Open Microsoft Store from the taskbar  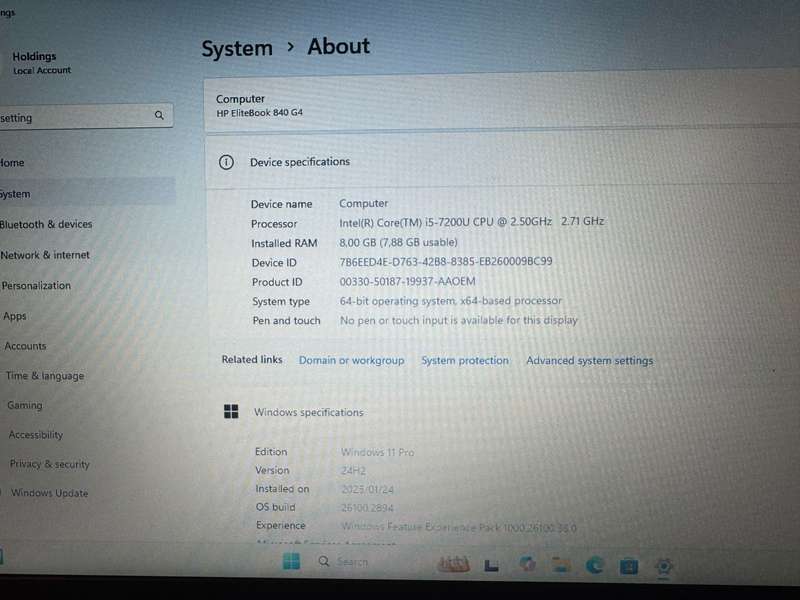coord(629,566)
